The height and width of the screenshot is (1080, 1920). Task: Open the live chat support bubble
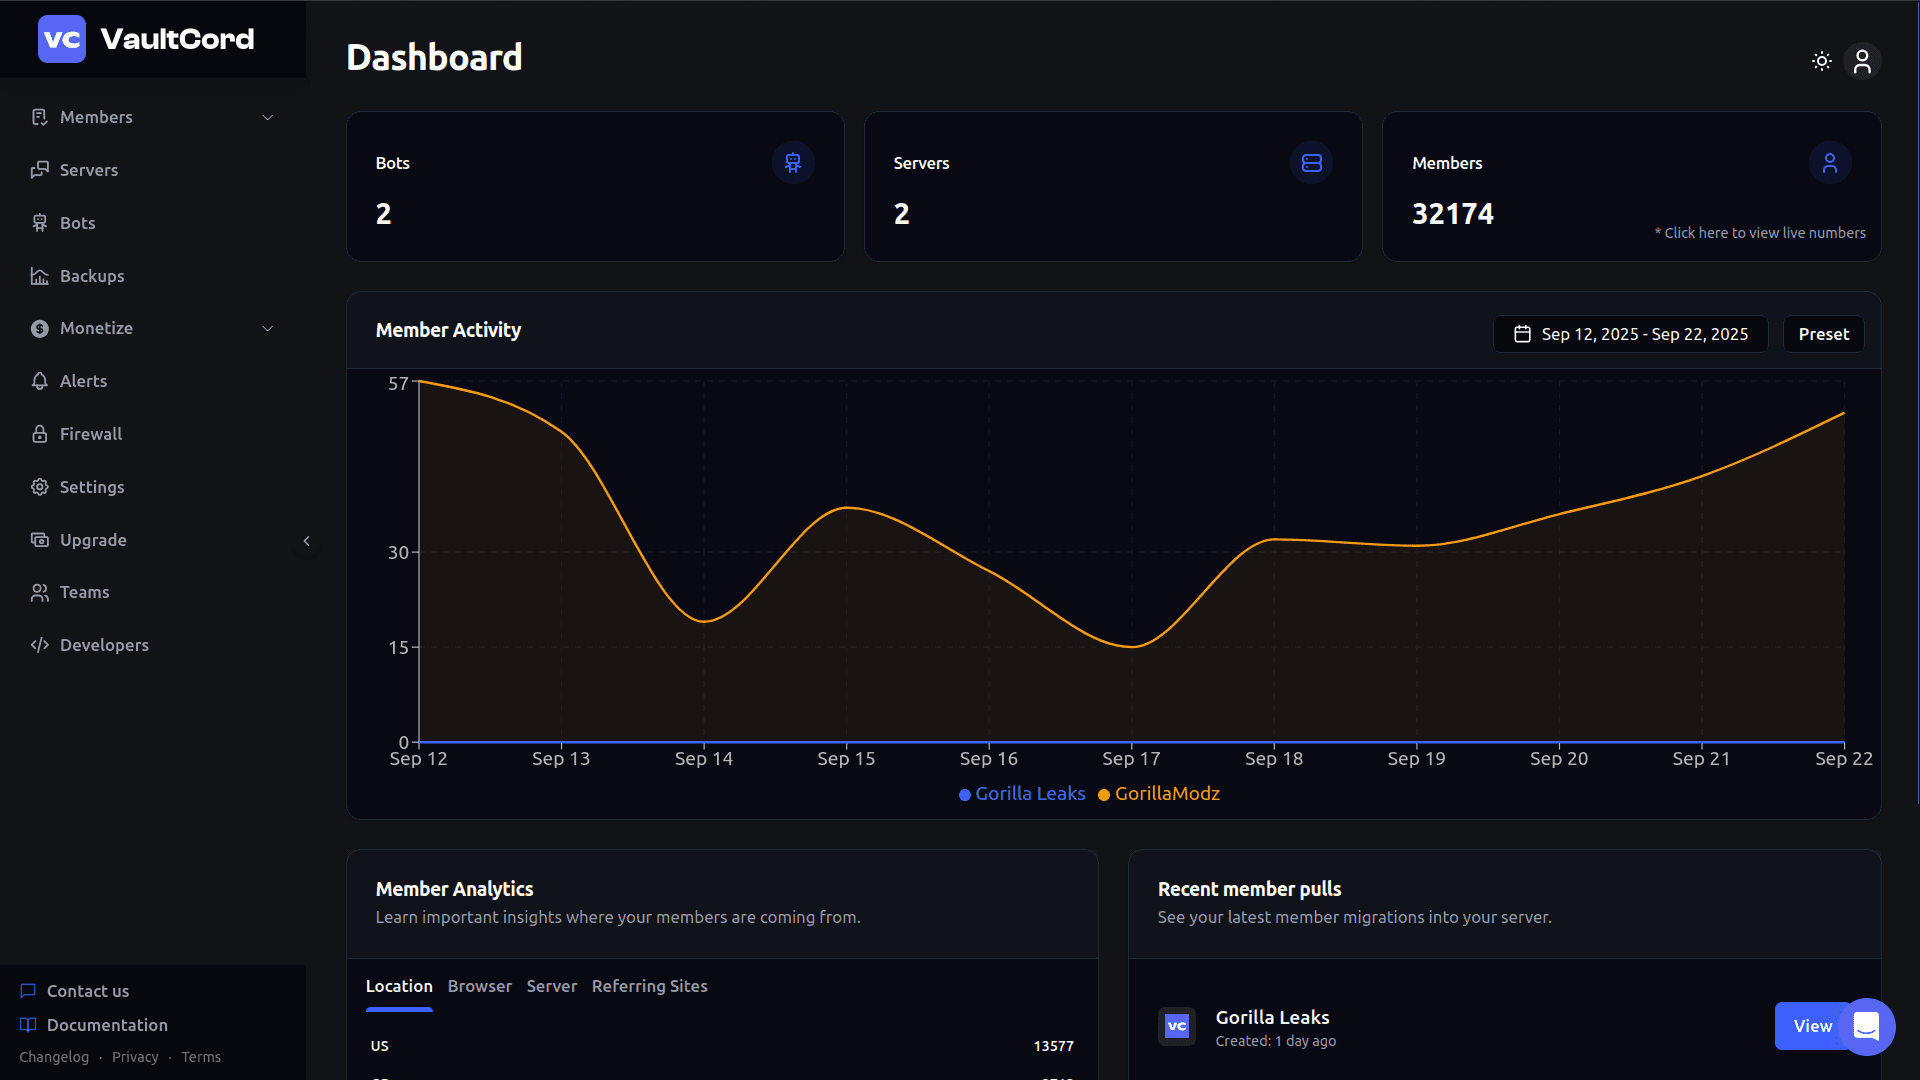coord(1866,1026)
